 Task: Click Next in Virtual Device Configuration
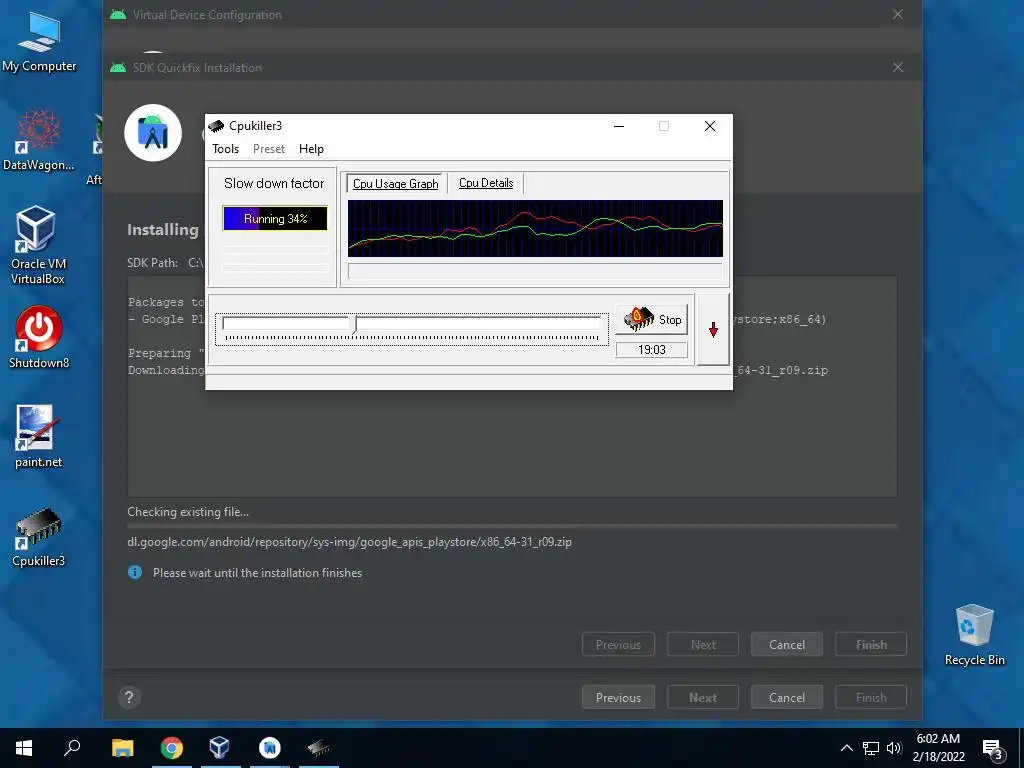tap(703, 697)
